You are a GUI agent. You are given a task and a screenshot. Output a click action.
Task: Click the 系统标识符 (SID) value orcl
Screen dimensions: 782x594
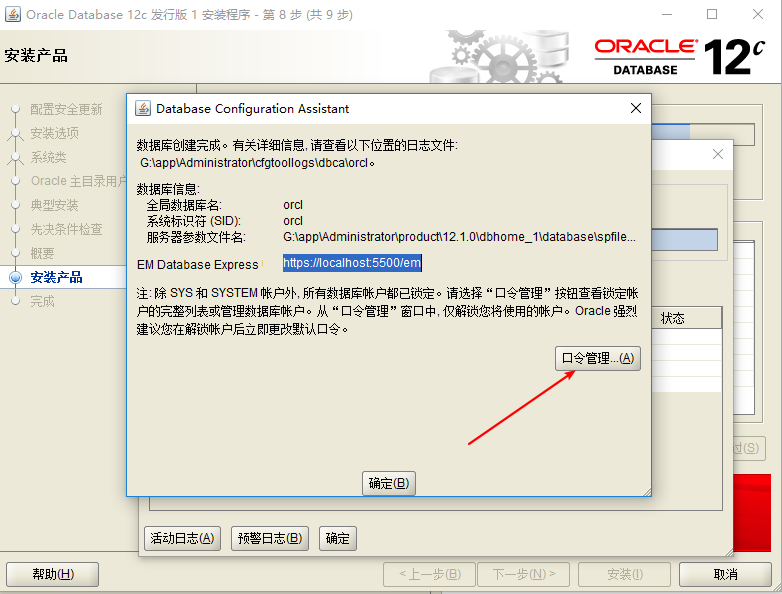(293, 221)
